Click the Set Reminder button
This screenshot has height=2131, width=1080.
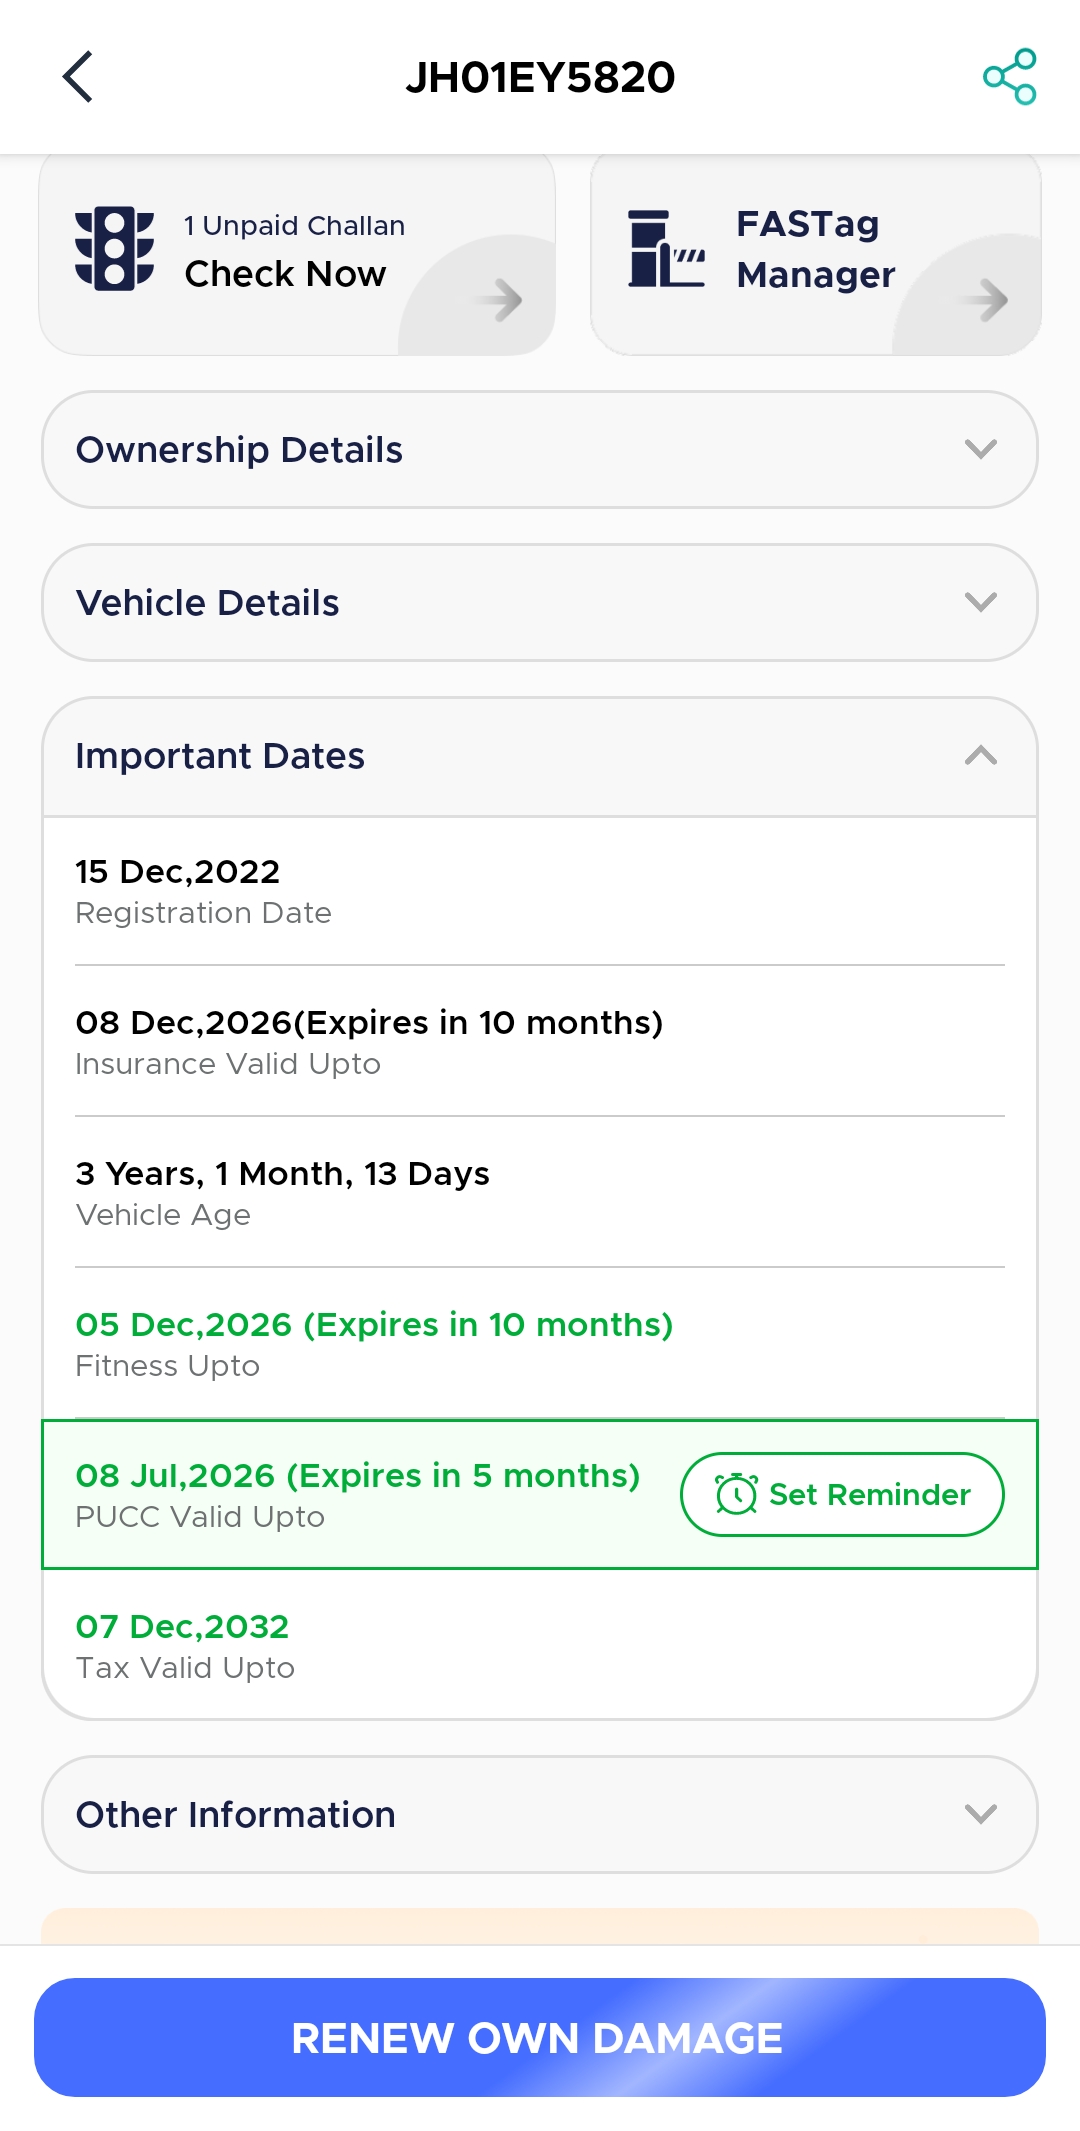[842, 1494]
